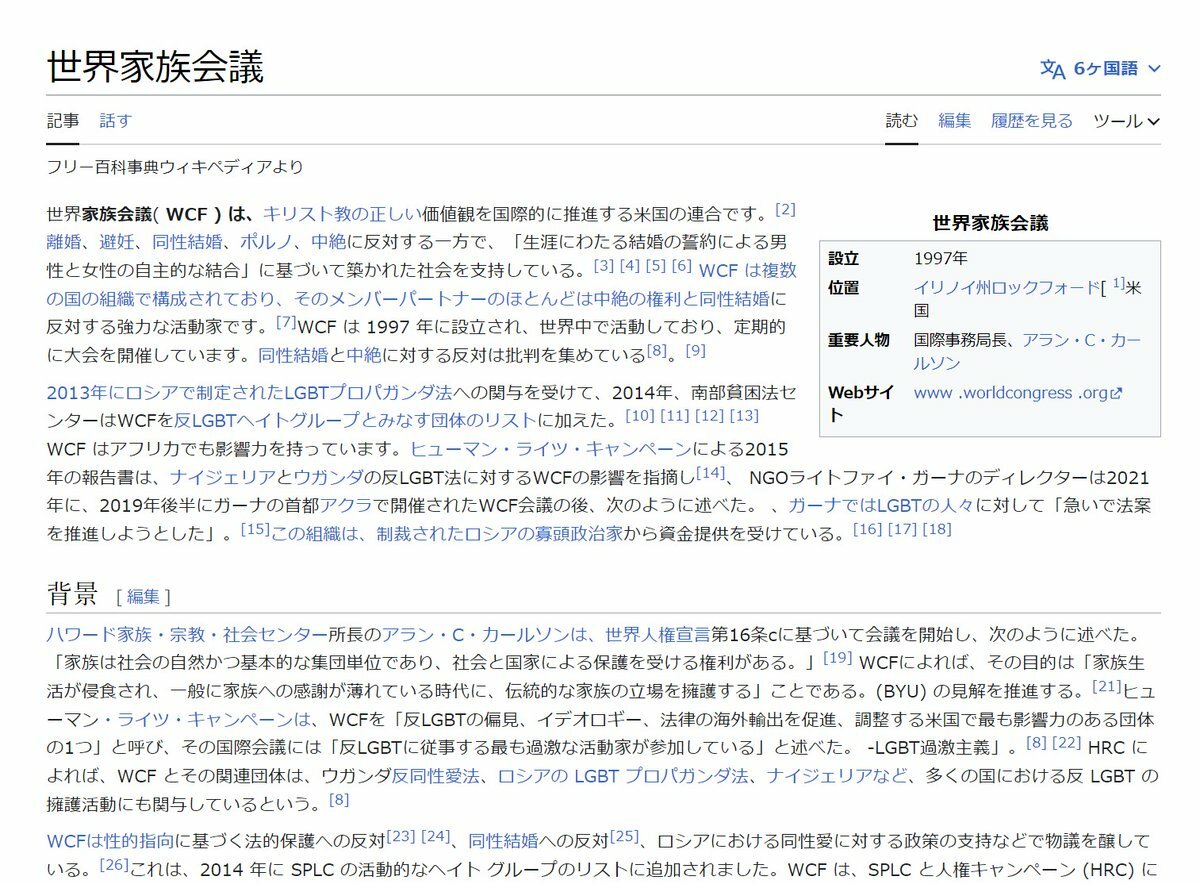Click citation reference [15]
The width and height of the screenshot is (1200, 884).
[x=256, y=529]
